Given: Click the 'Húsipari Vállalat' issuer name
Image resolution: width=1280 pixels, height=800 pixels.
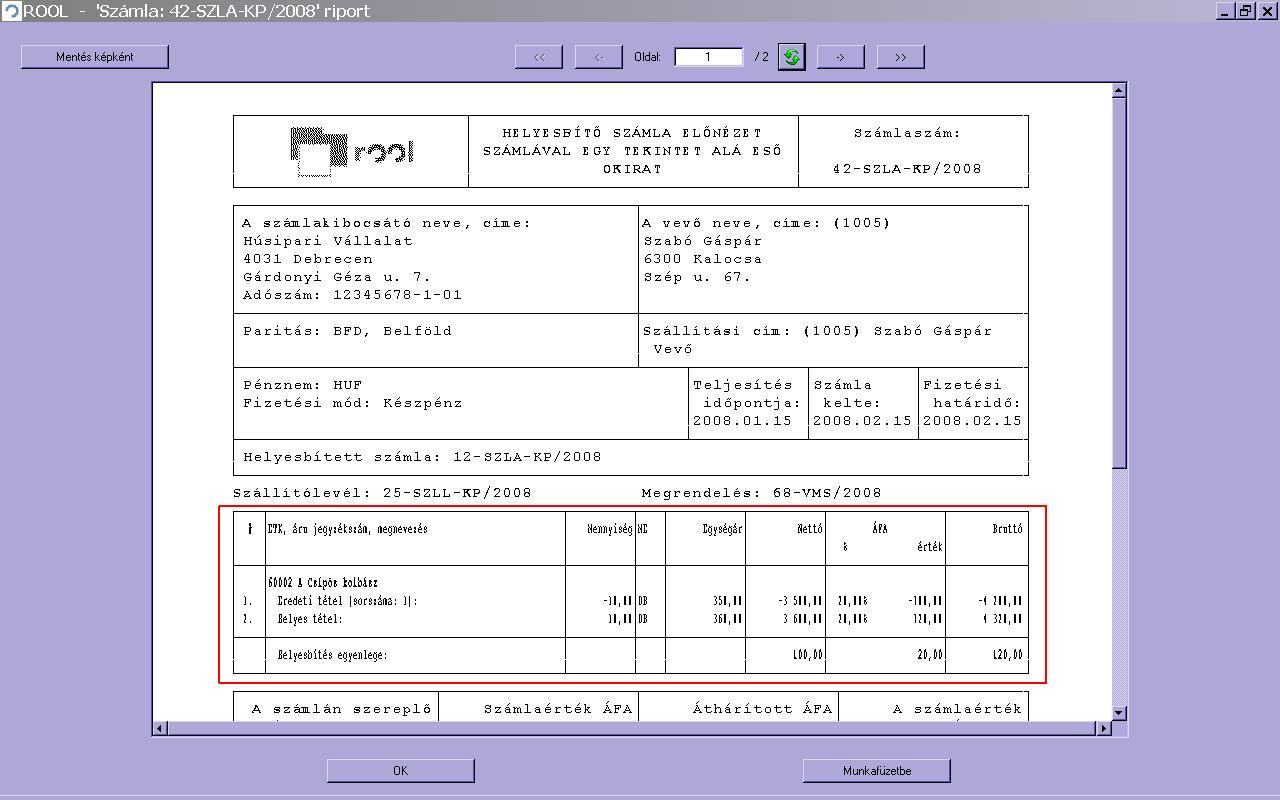Looking at the screenshot, I should click(x=328, y=241).
